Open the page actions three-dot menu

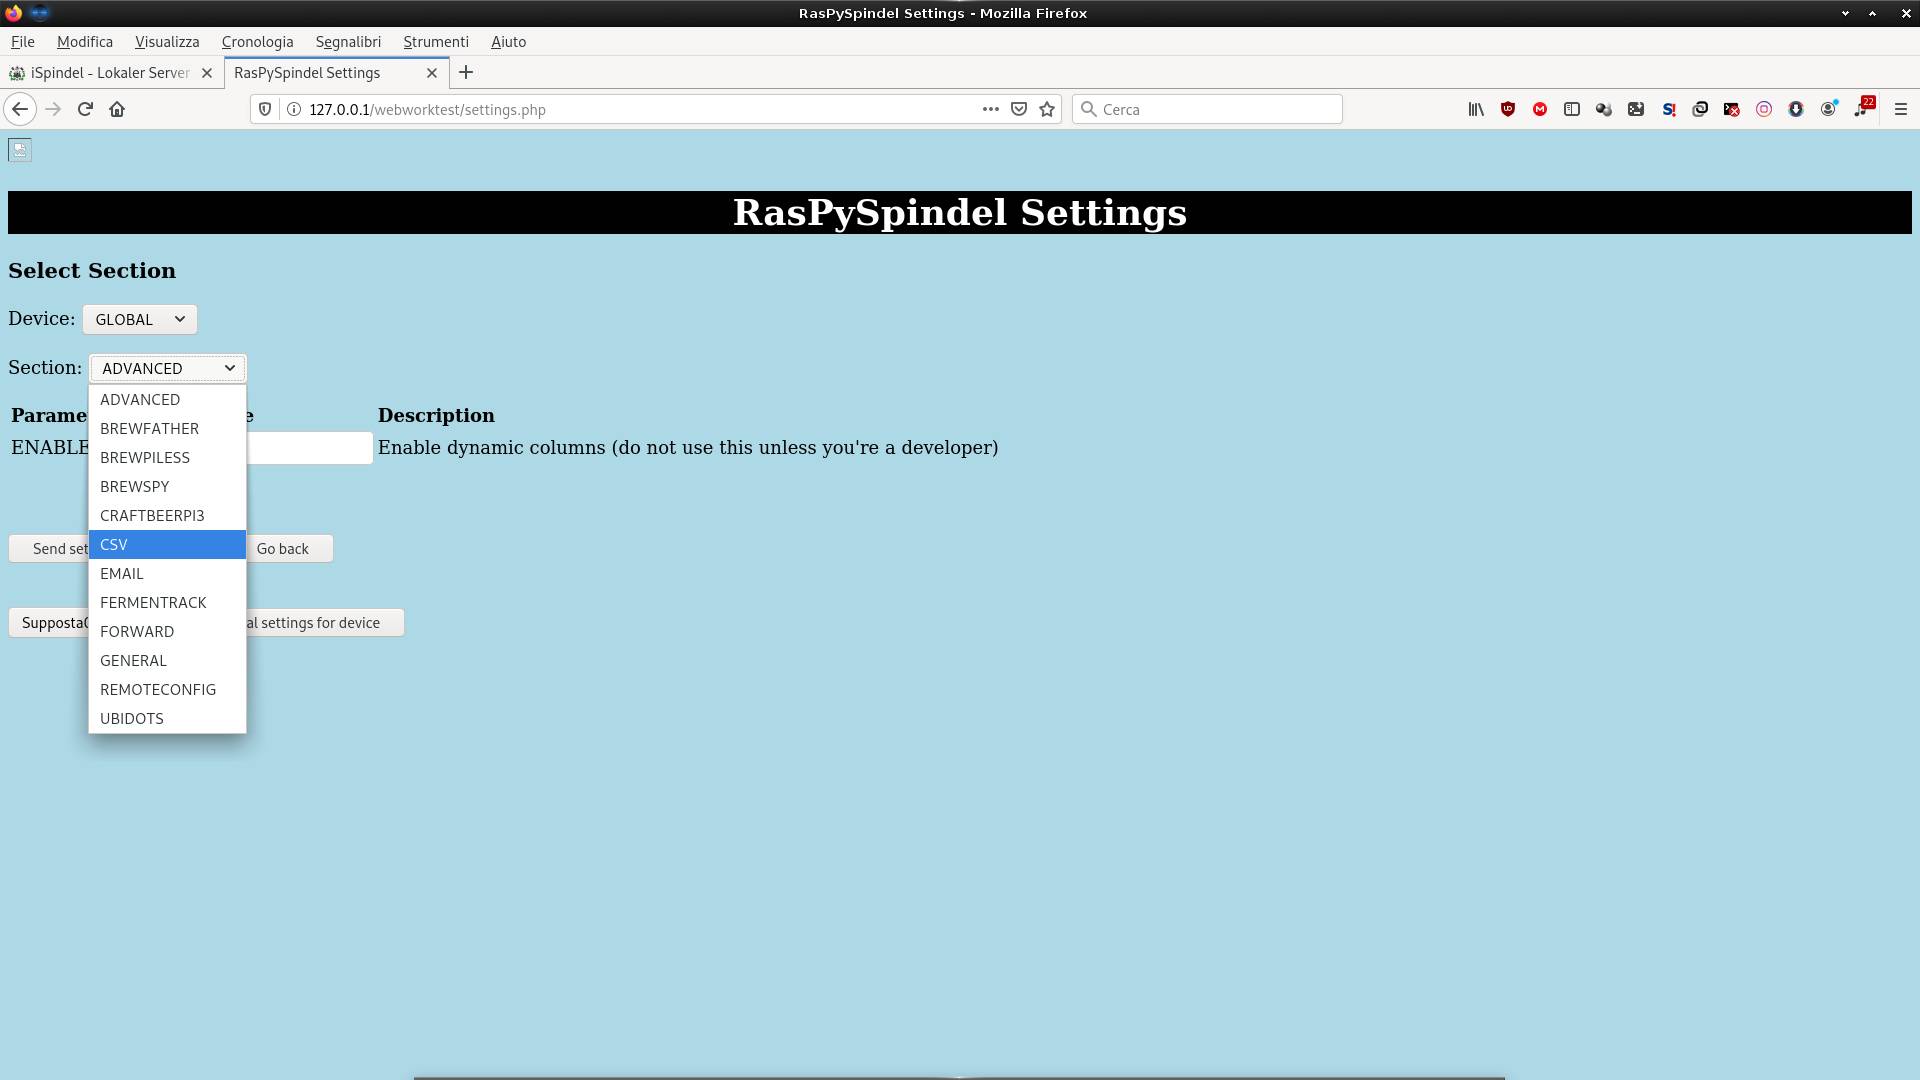[x=990, y=110]
